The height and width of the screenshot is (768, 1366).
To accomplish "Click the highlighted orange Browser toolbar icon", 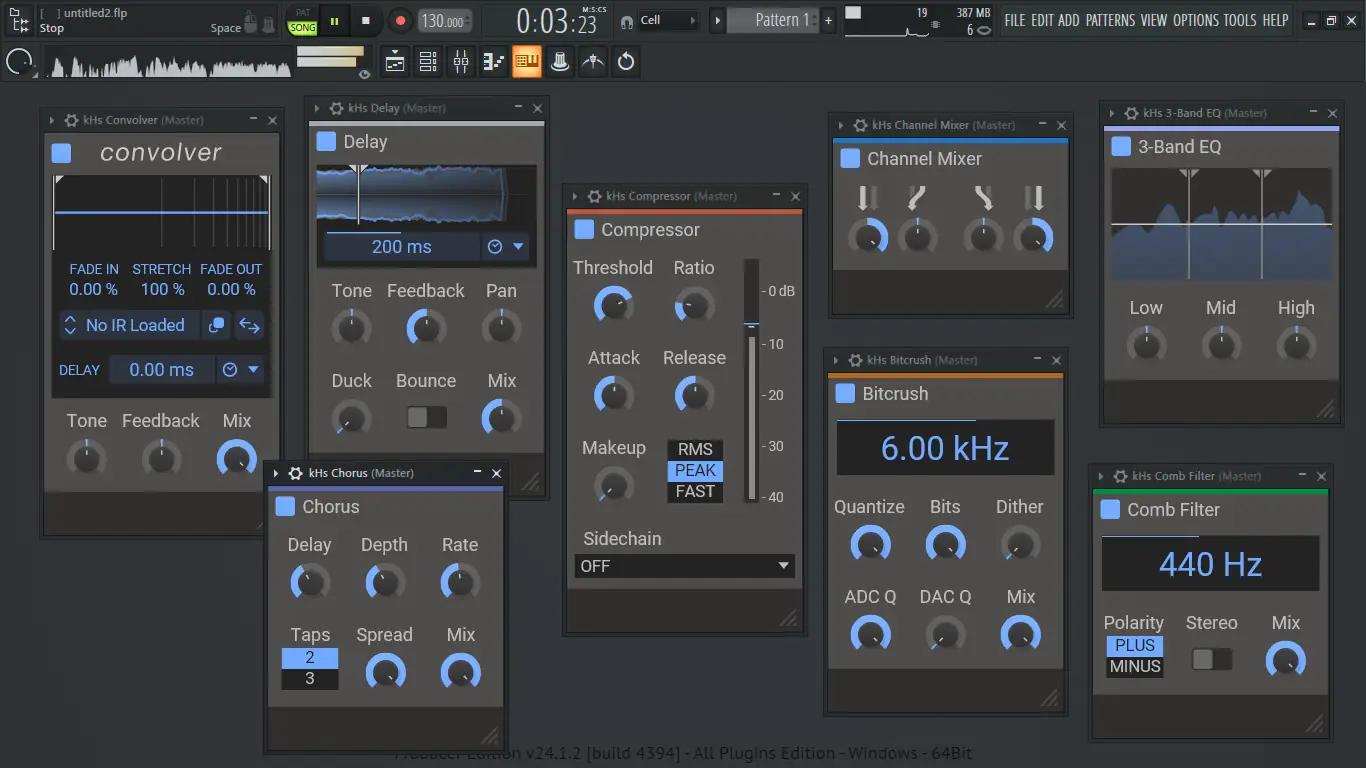I will (x=527, y=62).
